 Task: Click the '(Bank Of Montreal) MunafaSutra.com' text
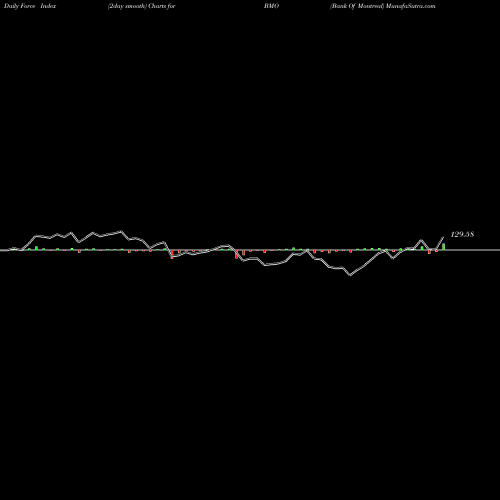point(383,6)
